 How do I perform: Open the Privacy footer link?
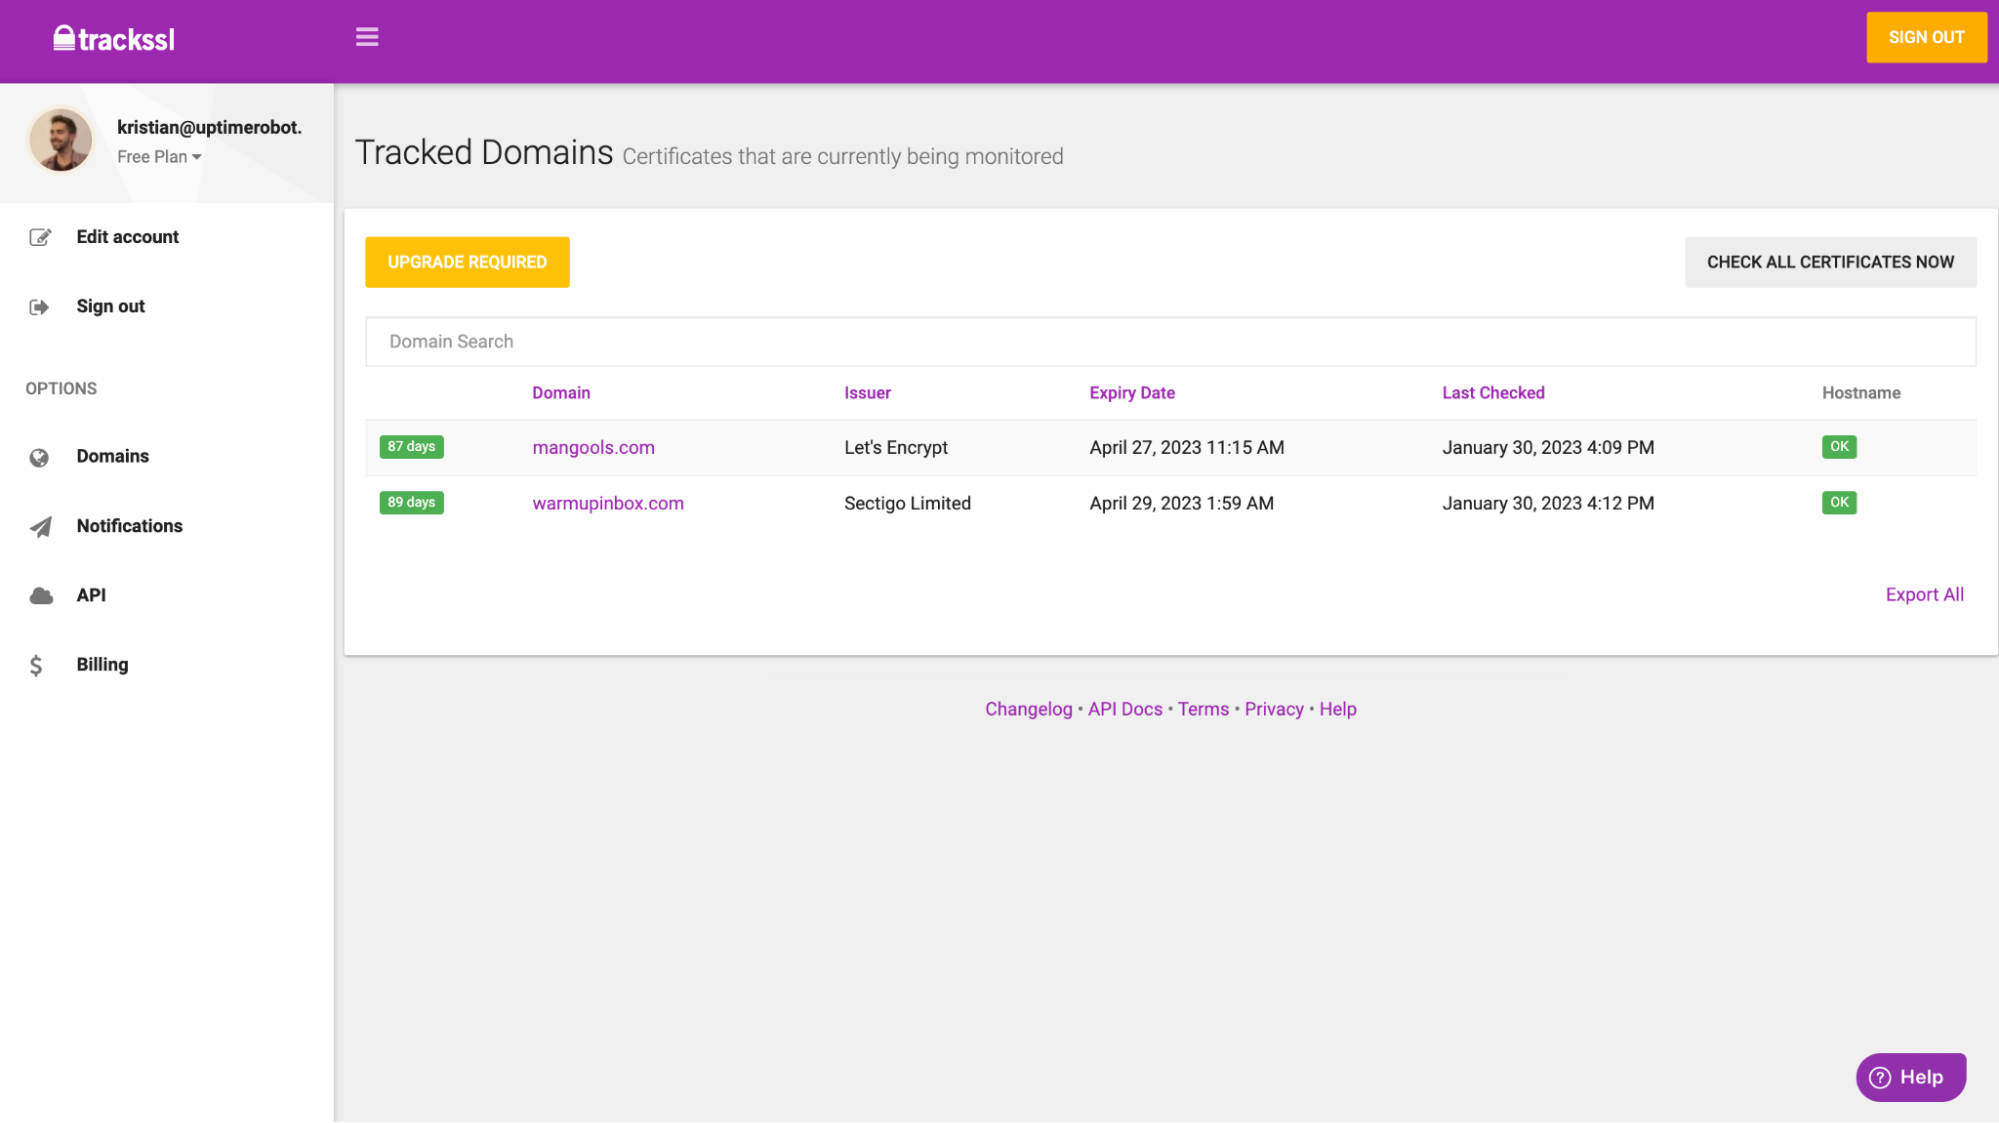[x=1274, y=709]
